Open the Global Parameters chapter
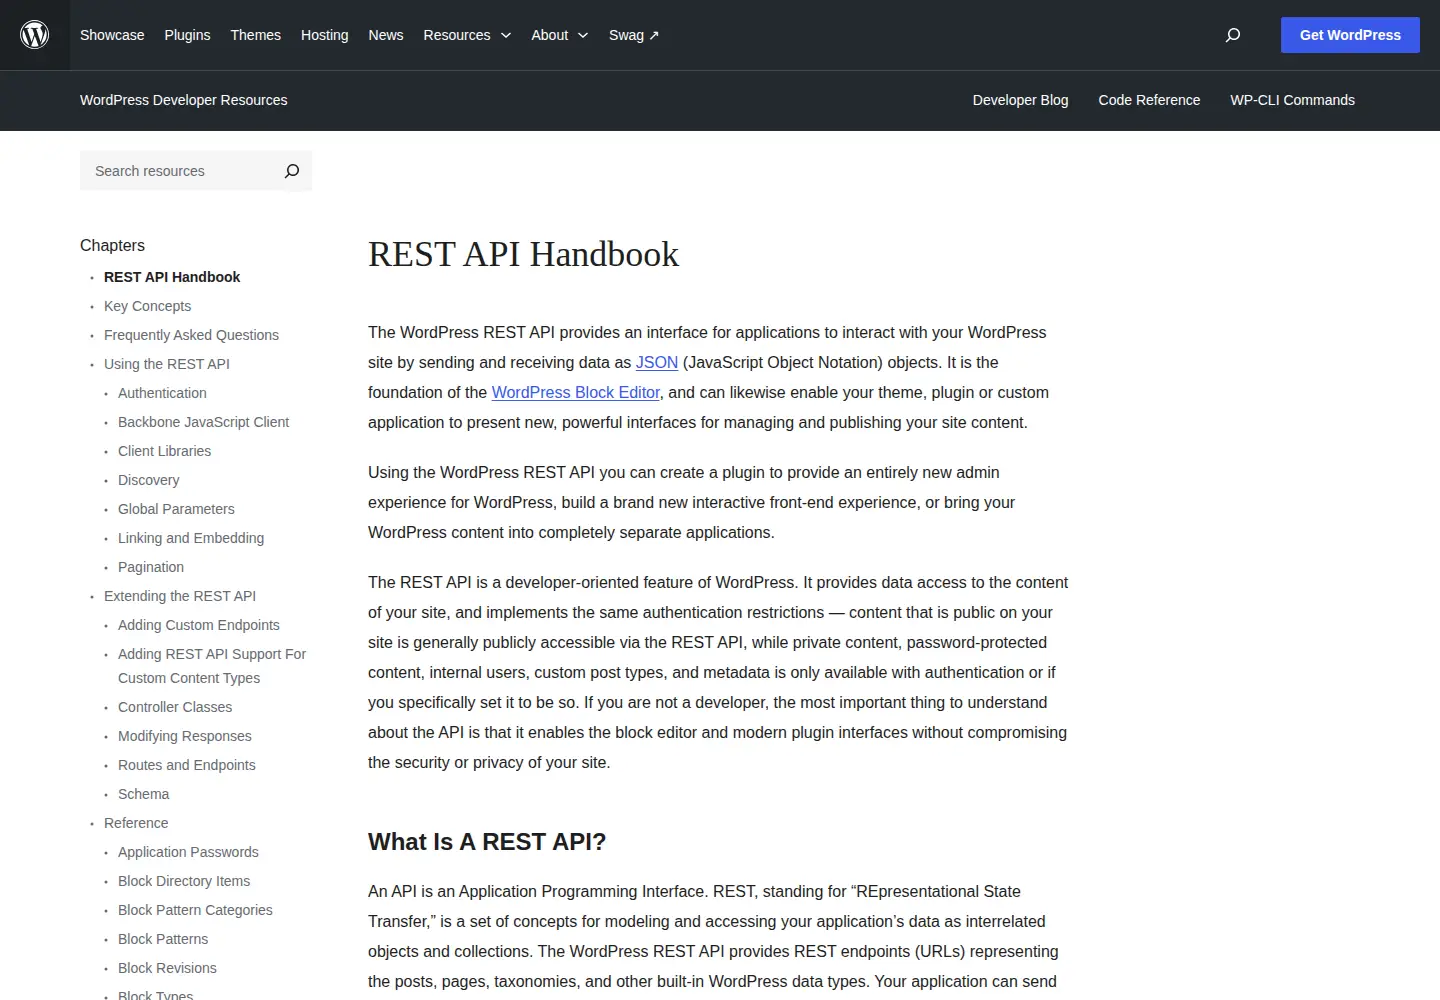This screenshot has width=1440, height=1000. pos(176,509)
